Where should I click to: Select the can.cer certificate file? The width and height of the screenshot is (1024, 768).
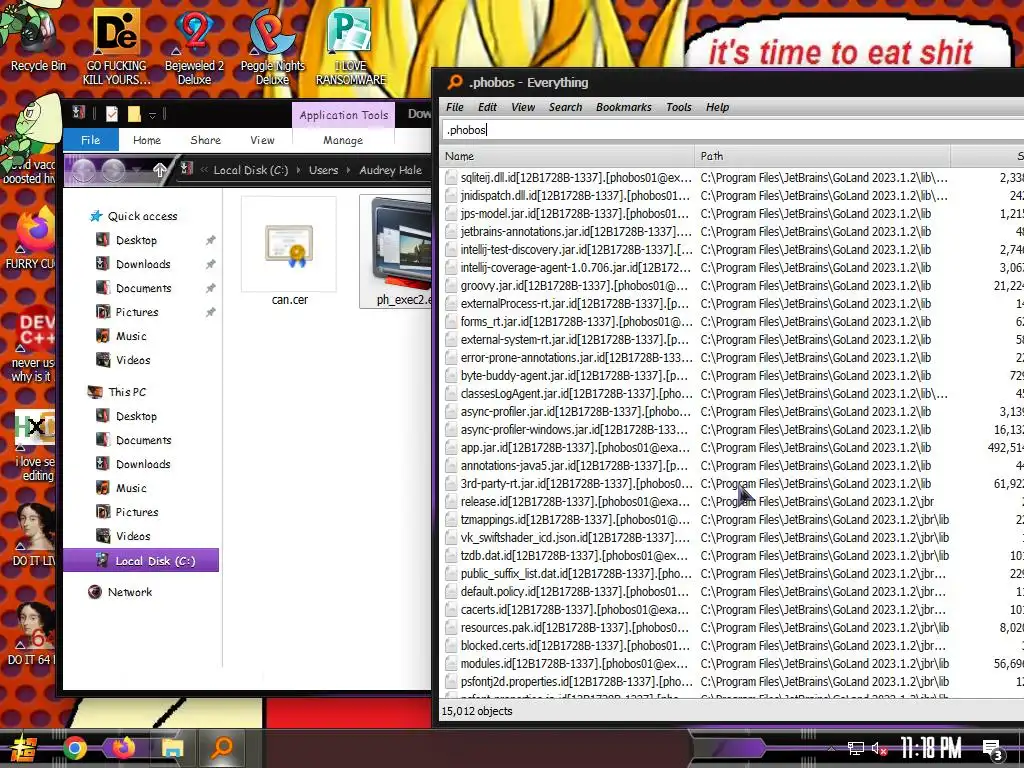(x=289, y=253)
